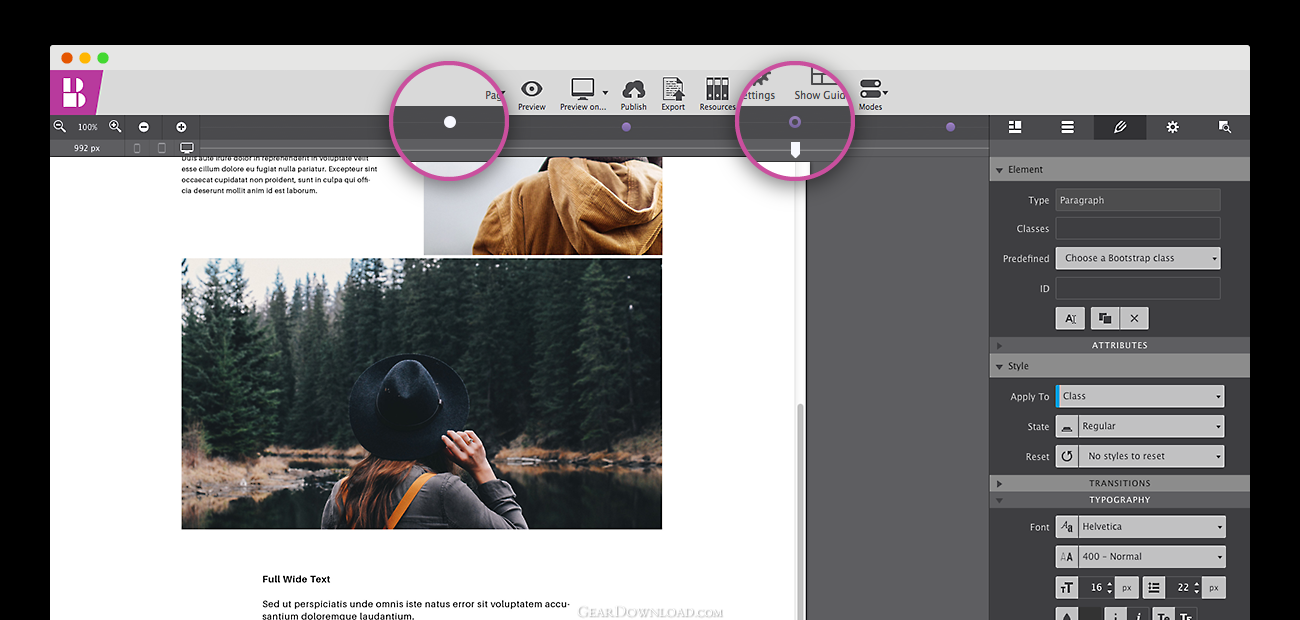The height and width of the screenshot is (620, 1300).
Task: Open the Apply To Class dropdown
Action: 1140,396
